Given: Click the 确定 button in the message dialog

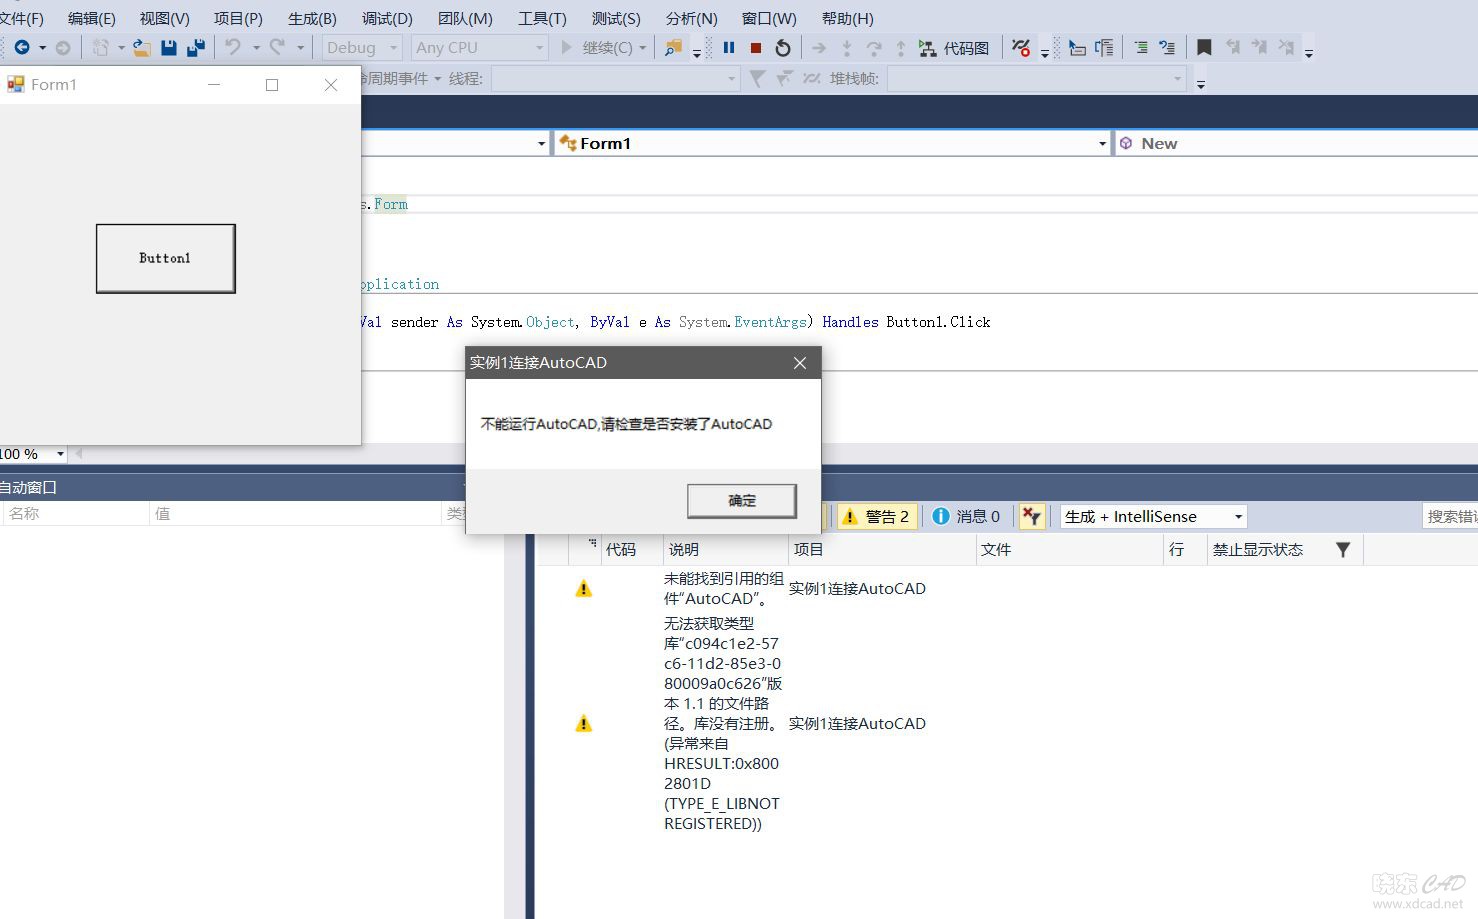Looking at the screenshot, I should (x=742, y=501).
